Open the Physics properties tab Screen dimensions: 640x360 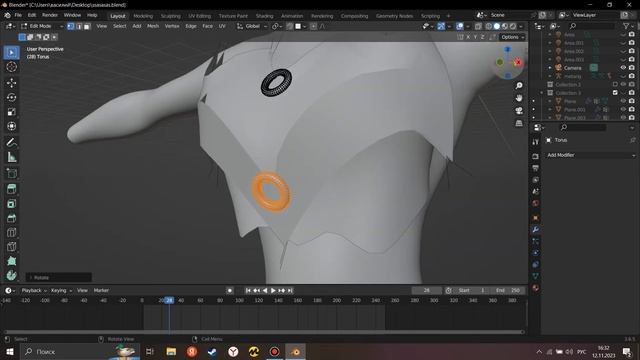coord(536,253)
